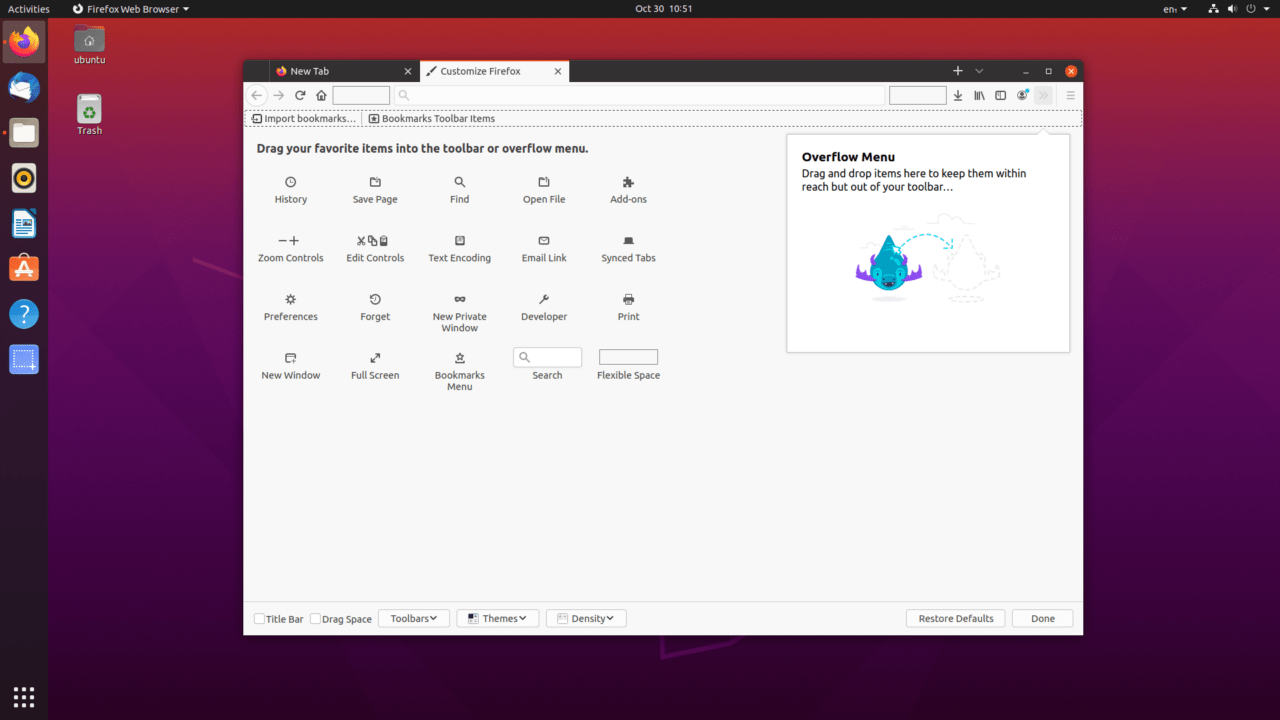
Task: Click the Bookmarks Menu item
Action: pyautogui.click(x=459, y=372)
